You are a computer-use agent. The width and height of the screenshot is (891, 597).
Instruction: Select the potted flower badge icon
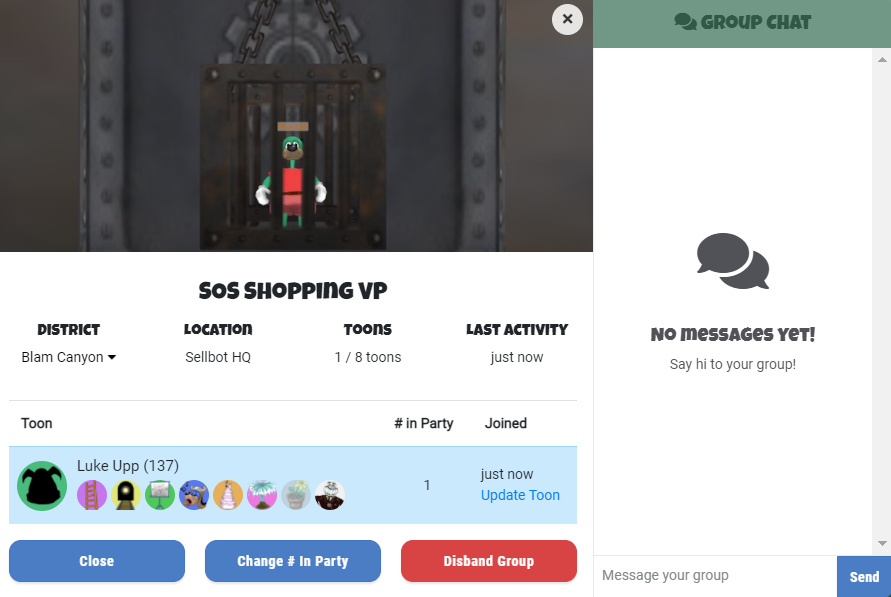296,494
